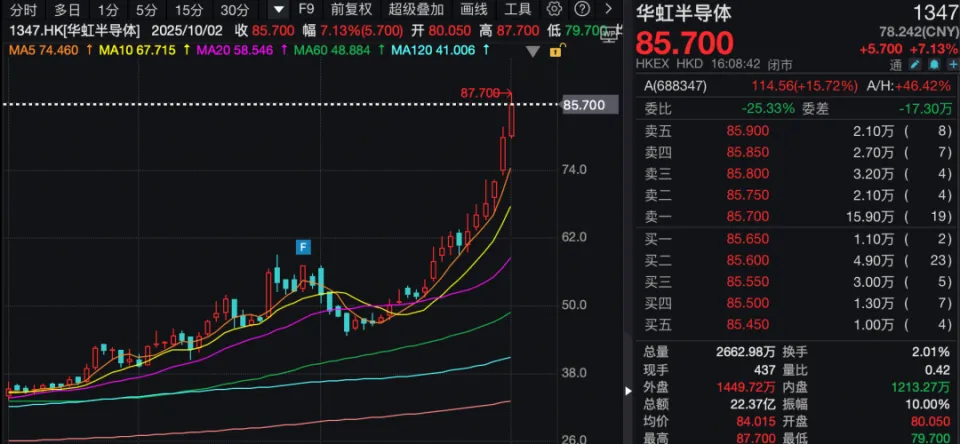Open the 多日 multi-day view

pyautogui.click(x=67, y=10)
